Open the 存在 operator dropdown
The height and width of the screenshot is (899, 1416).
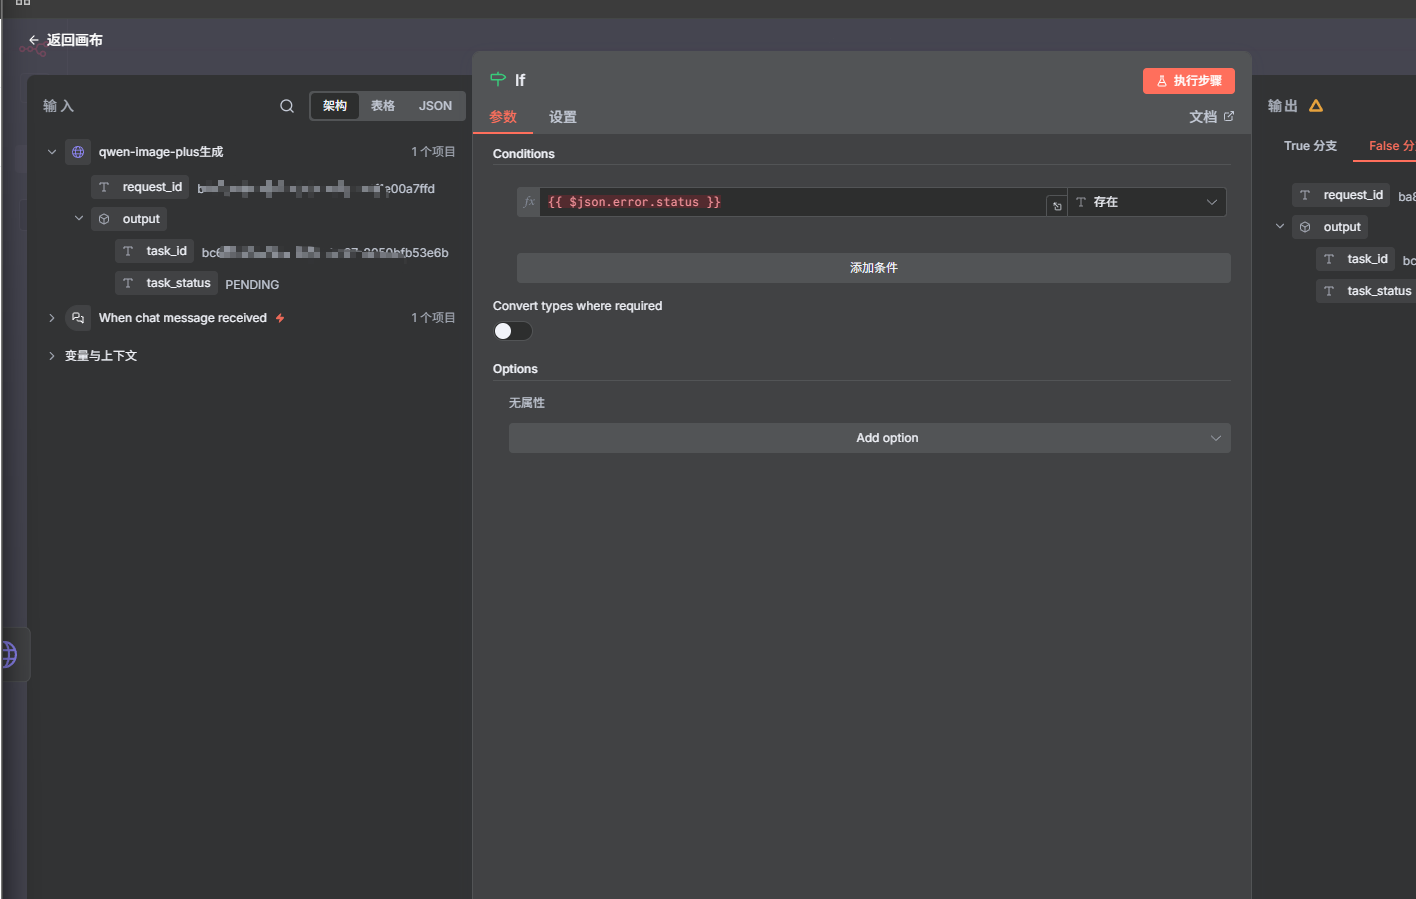[1147, 202]
